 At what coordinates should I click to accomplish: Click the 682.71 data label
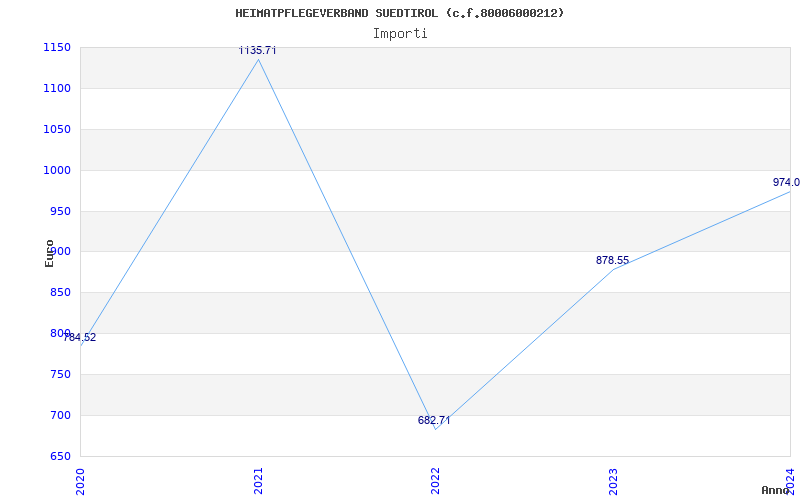(434, 420)
